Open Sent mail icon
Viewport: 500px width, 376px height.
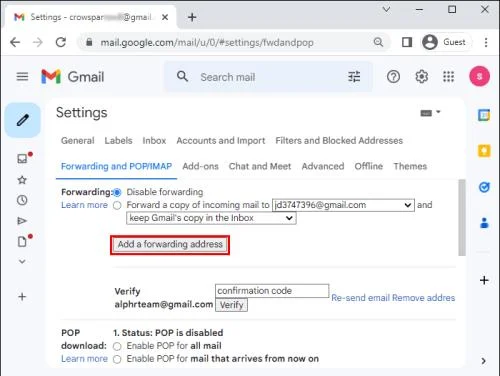(x=22, y=221)
